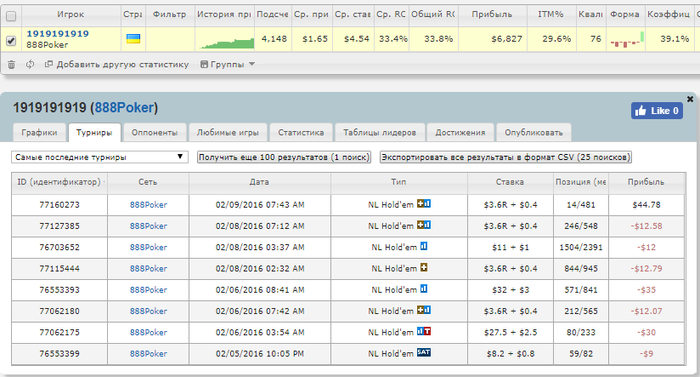Open the 1919191919 player name link
This screenshot has width=700, height=377.
(58, 34)
